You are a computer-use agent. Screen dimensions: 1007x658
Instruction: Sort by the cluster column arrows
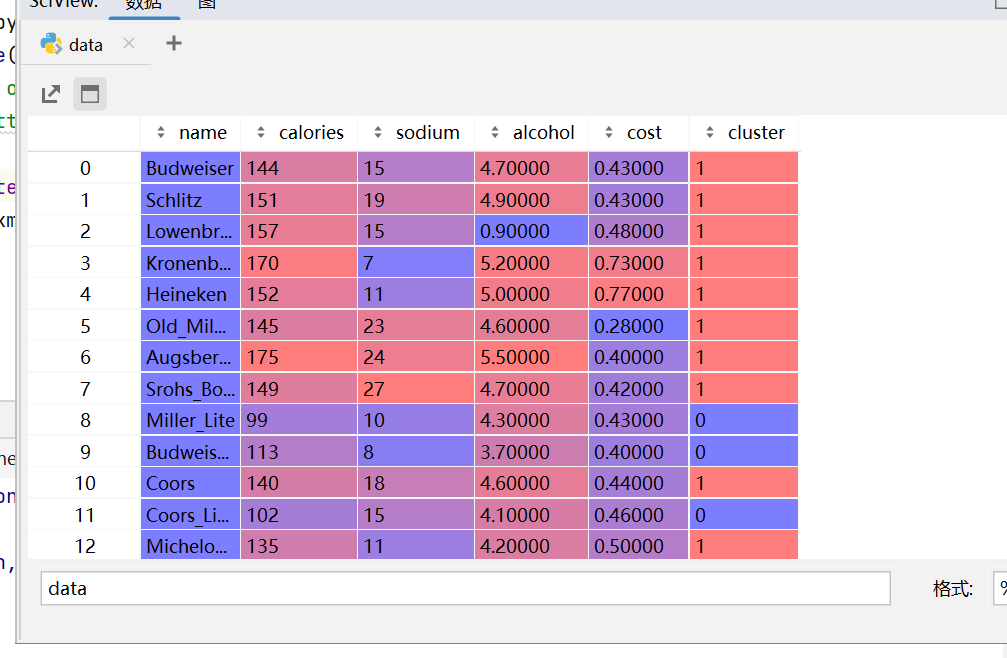[x=710, y=133]
